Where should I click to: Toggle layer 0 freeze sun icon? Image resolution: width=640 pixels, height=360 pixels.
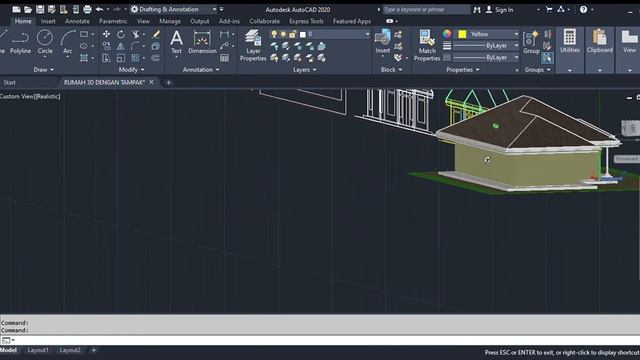283,34
